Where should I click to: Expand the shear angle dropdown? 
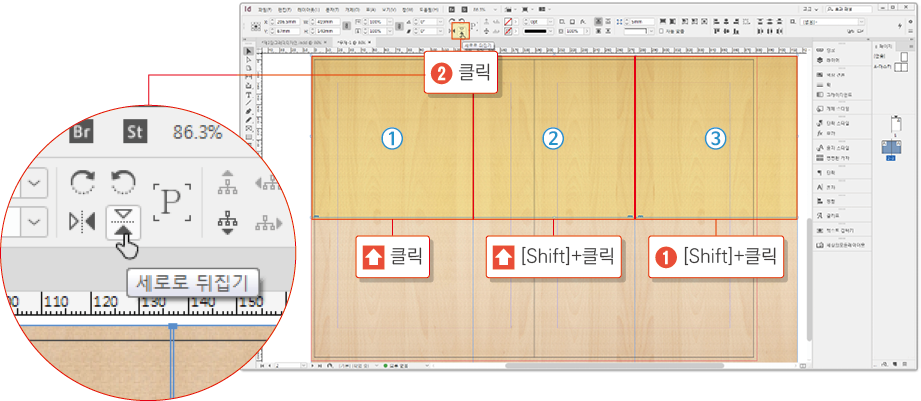(x=441, y=31)
